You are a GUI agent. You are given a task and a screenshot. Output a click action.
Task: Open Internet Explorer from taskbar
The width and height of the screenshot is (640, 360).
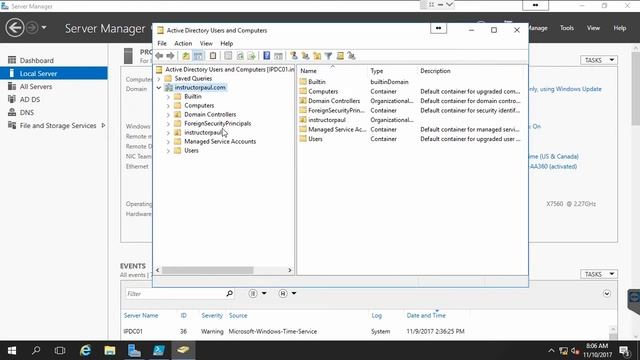click(85, 350)
